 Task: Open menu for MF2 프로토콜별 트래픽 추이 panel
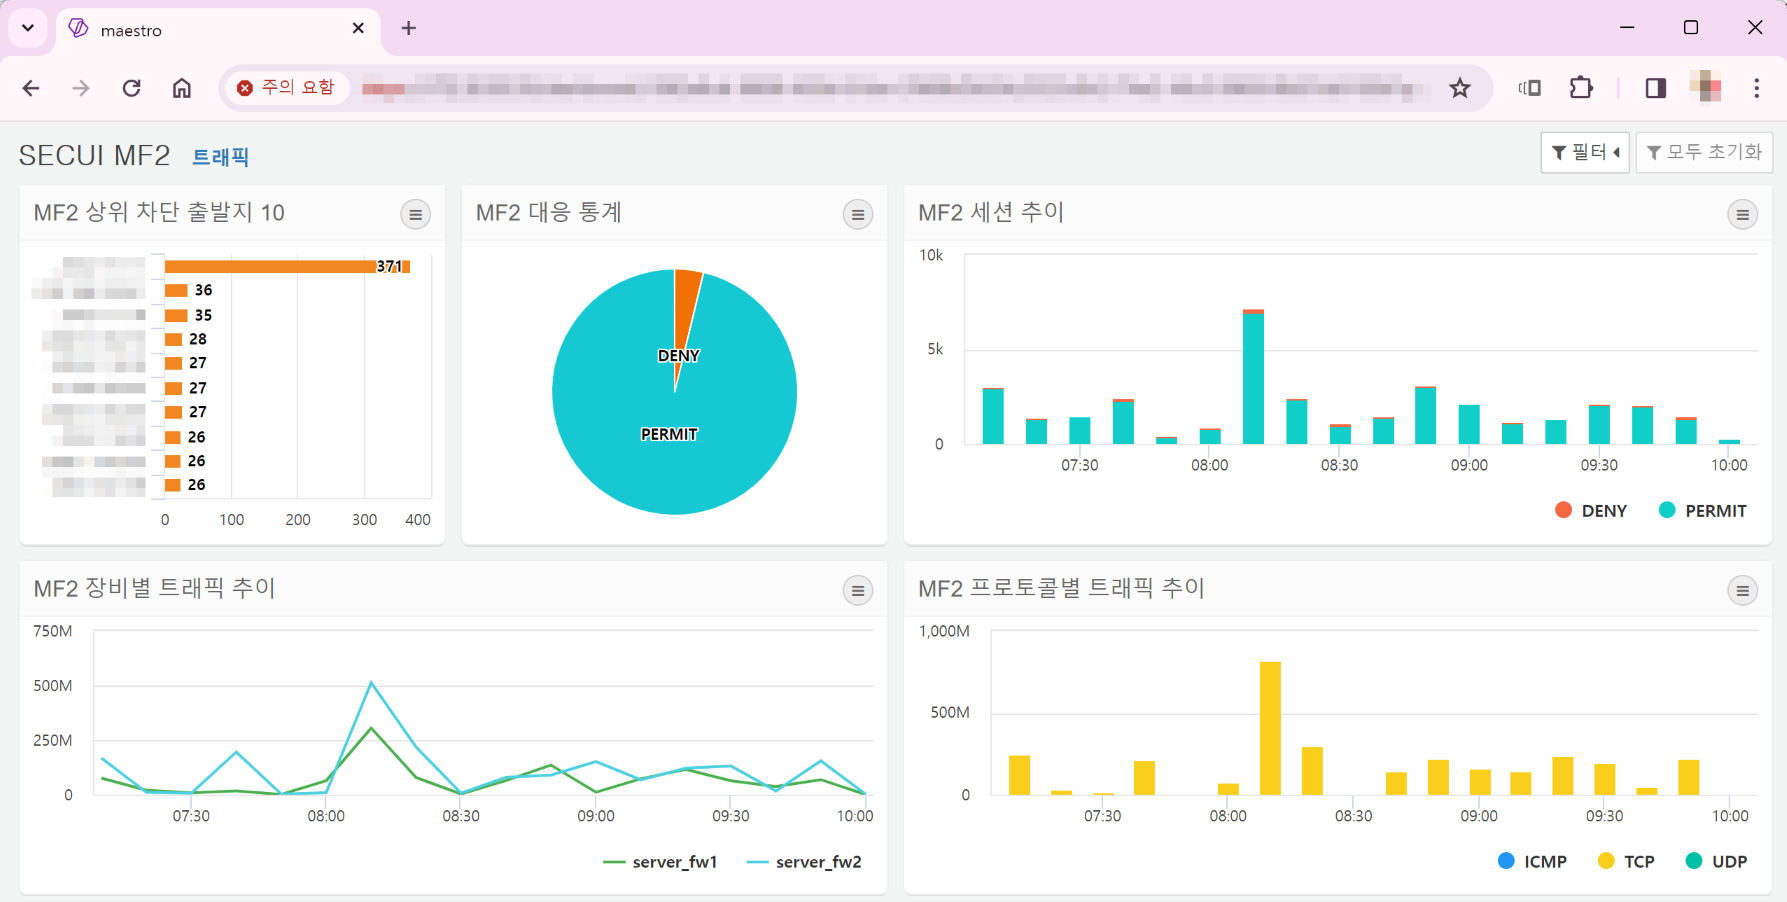pos(1742,591)
